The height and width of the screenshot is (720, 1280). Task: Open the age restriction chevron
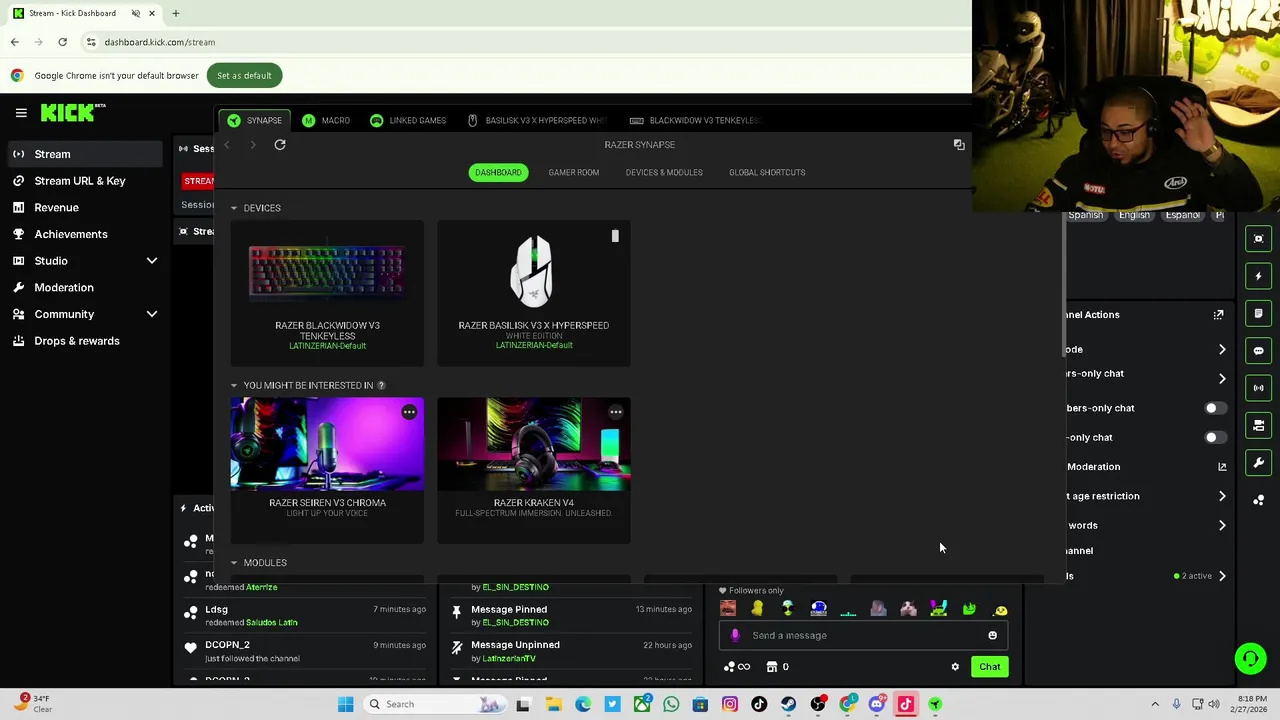pyautogui.click(x=1222, y=496)
